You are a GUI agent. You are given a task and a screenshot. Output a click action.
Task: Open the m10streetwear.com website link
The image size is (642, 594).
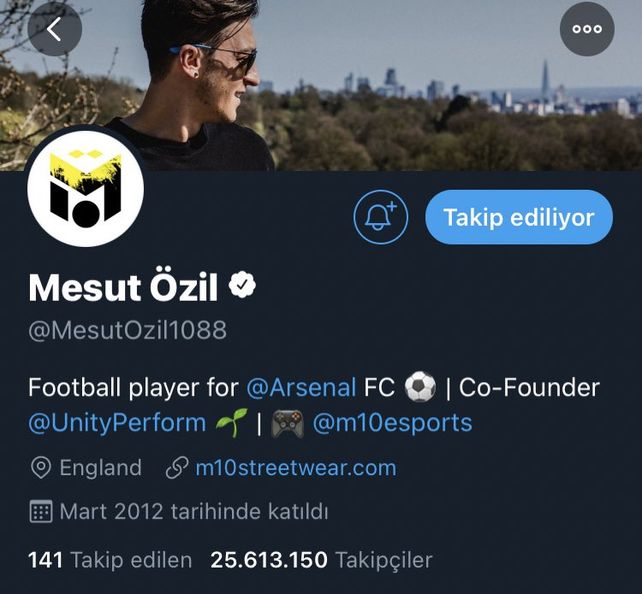pyautogui.click(x=295, y=467)
